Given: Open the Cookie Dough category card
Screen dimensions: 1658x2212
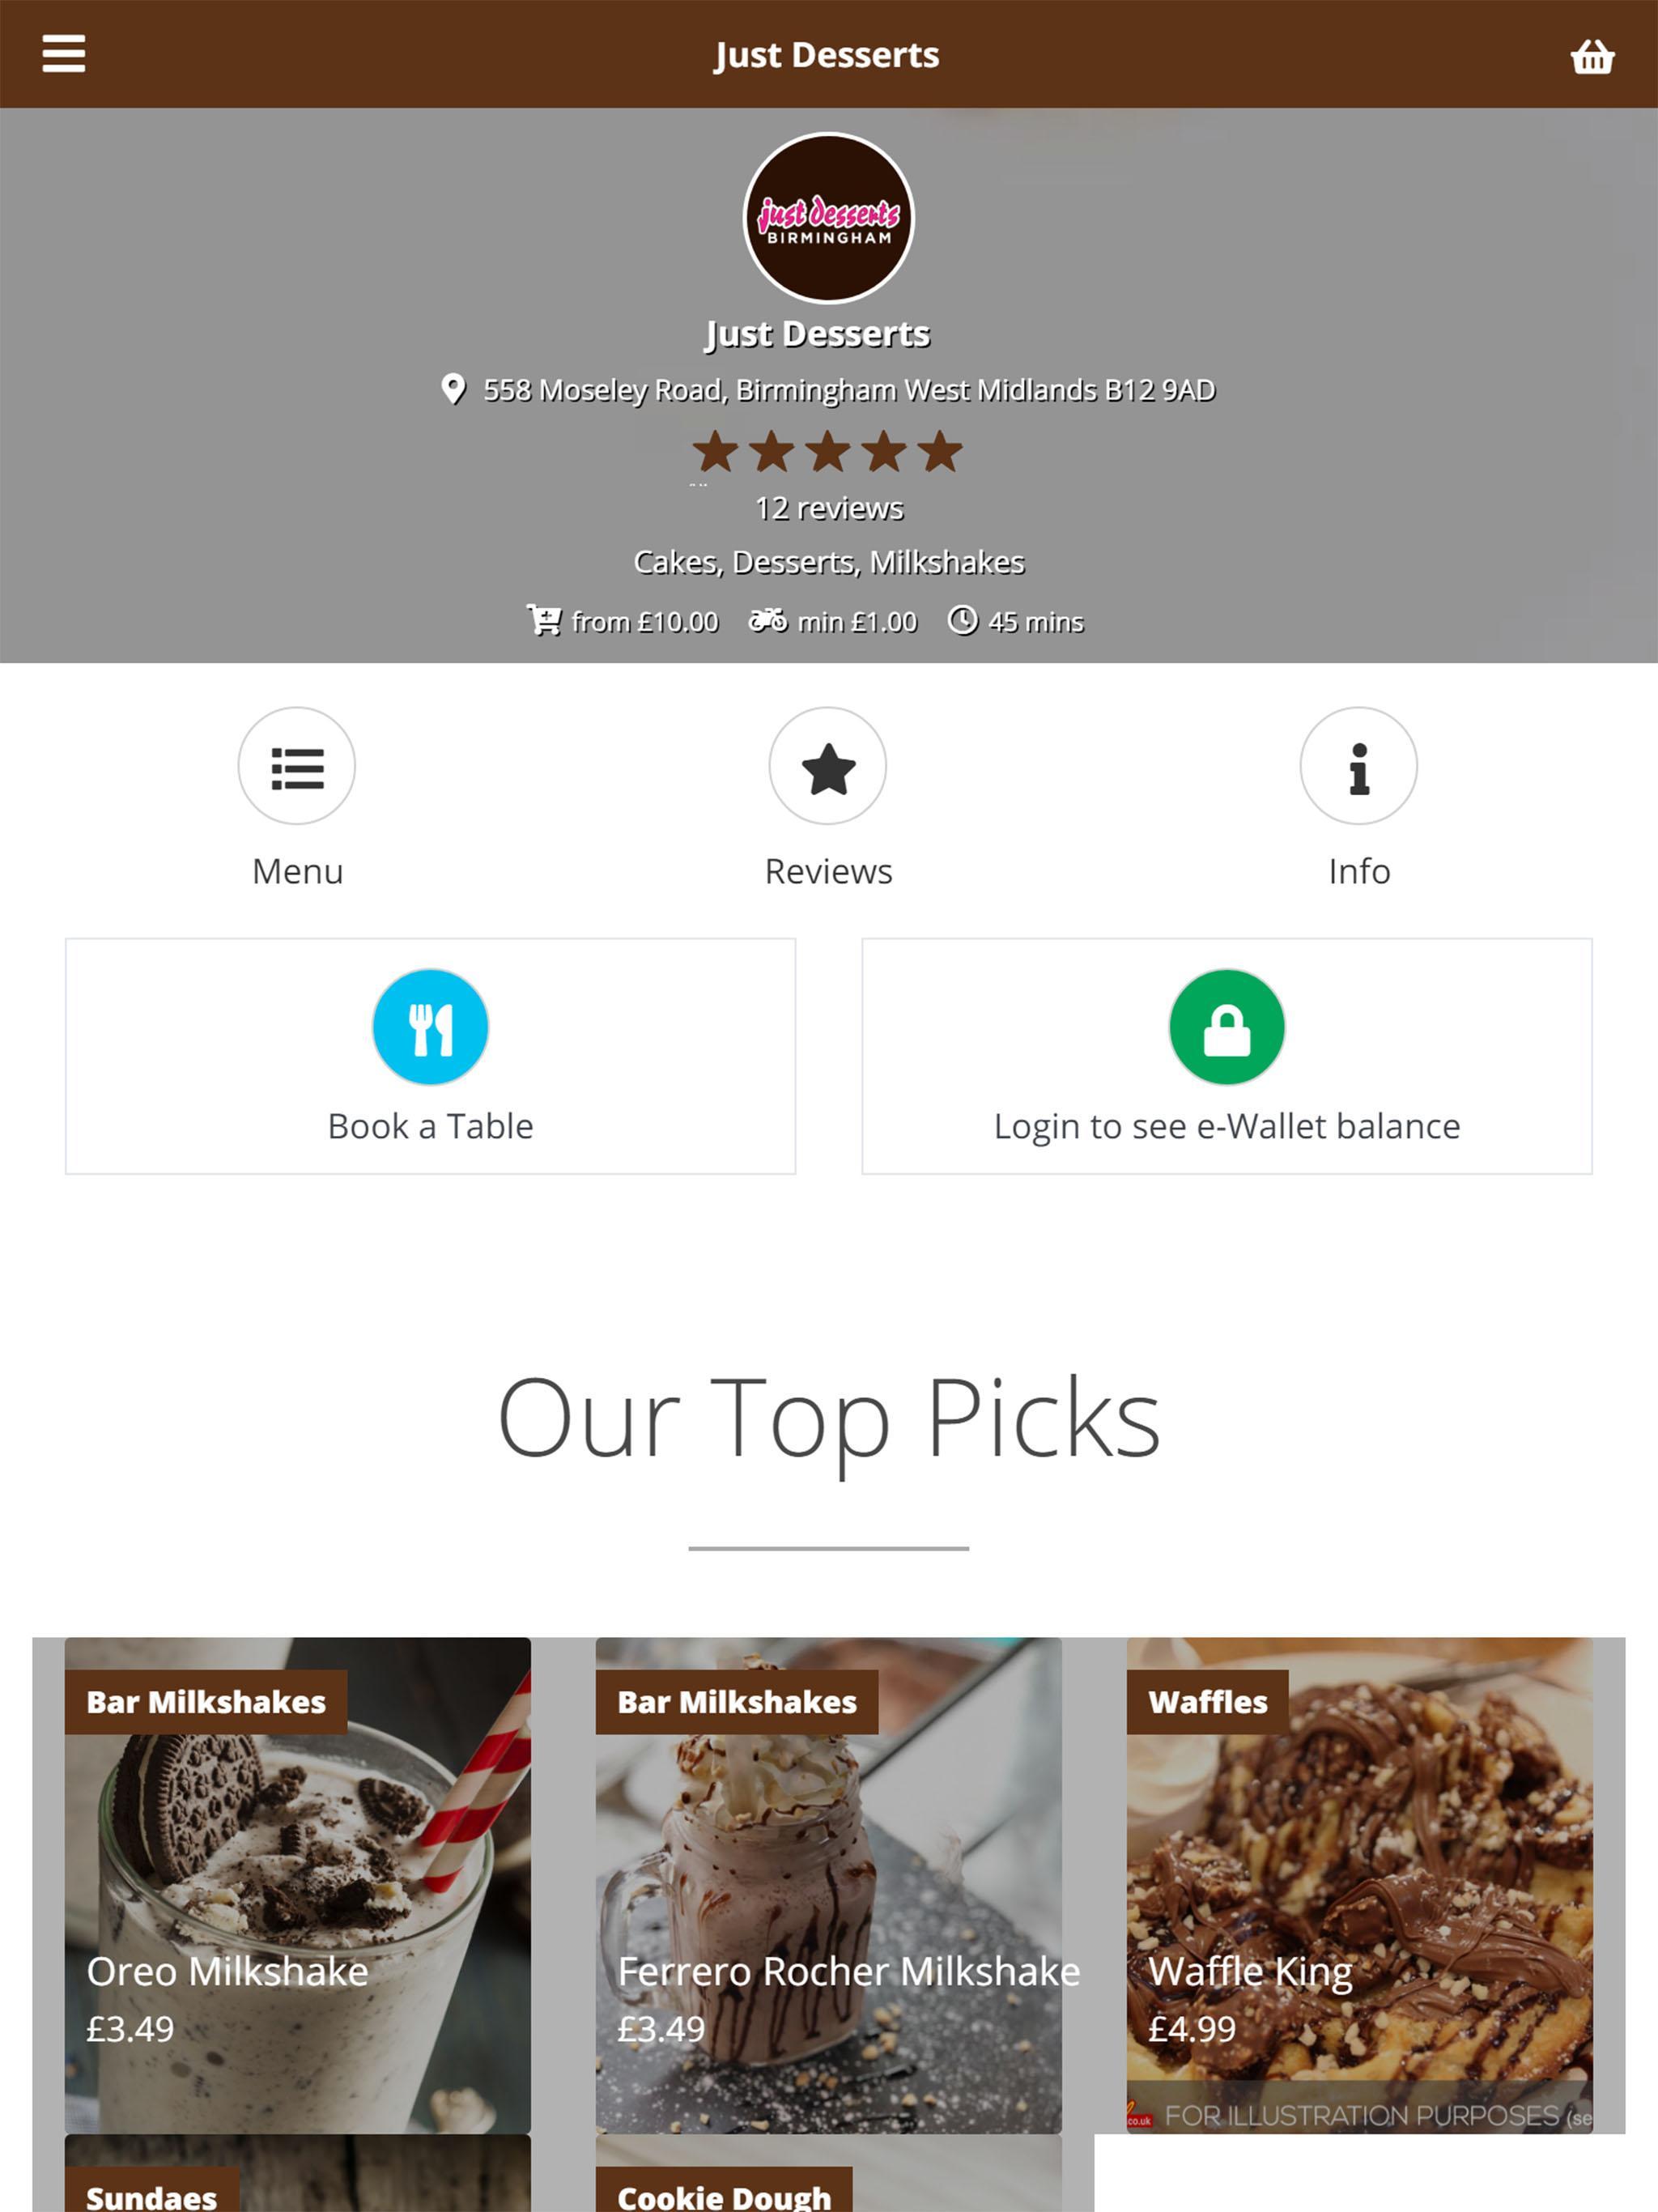Looking at the screenshot, I should (x=829, y=2174).
